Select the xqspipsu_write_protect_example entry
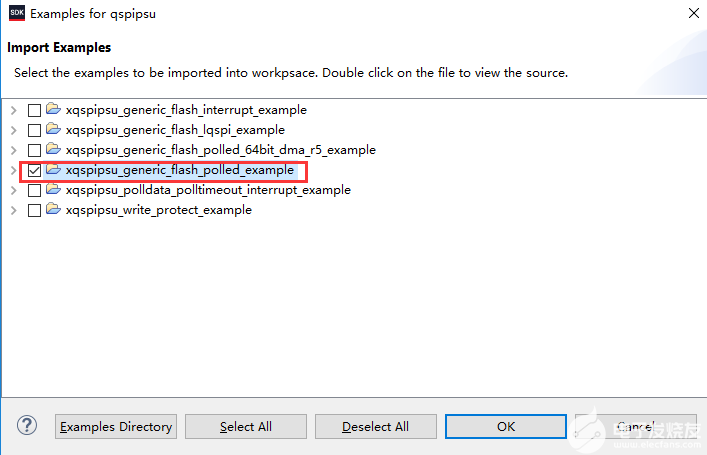The image size is (707, 455). tap(158, 210)
